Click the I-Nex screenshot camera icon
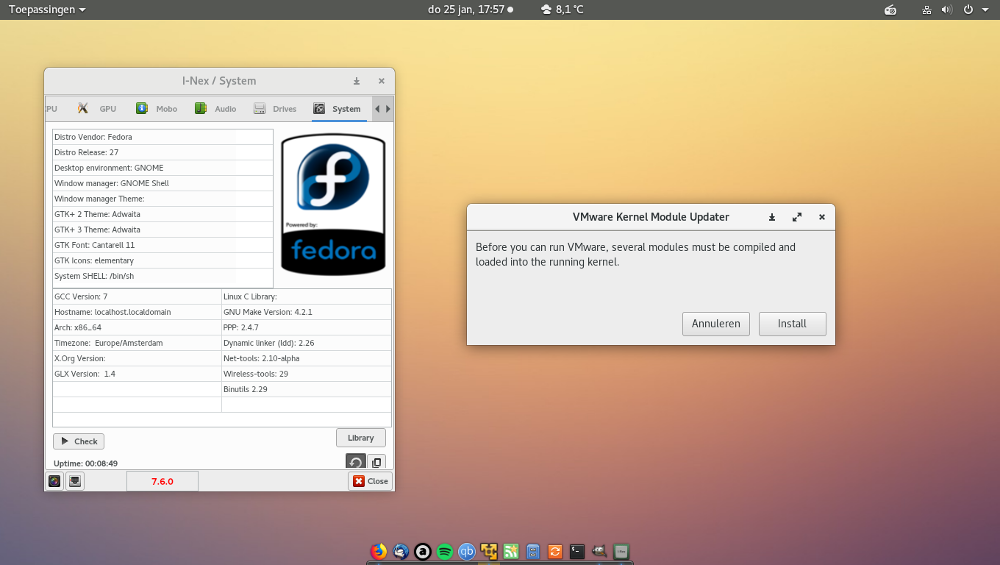The height and width of the screenshot is (565, 1000). (x=55, y=481)
